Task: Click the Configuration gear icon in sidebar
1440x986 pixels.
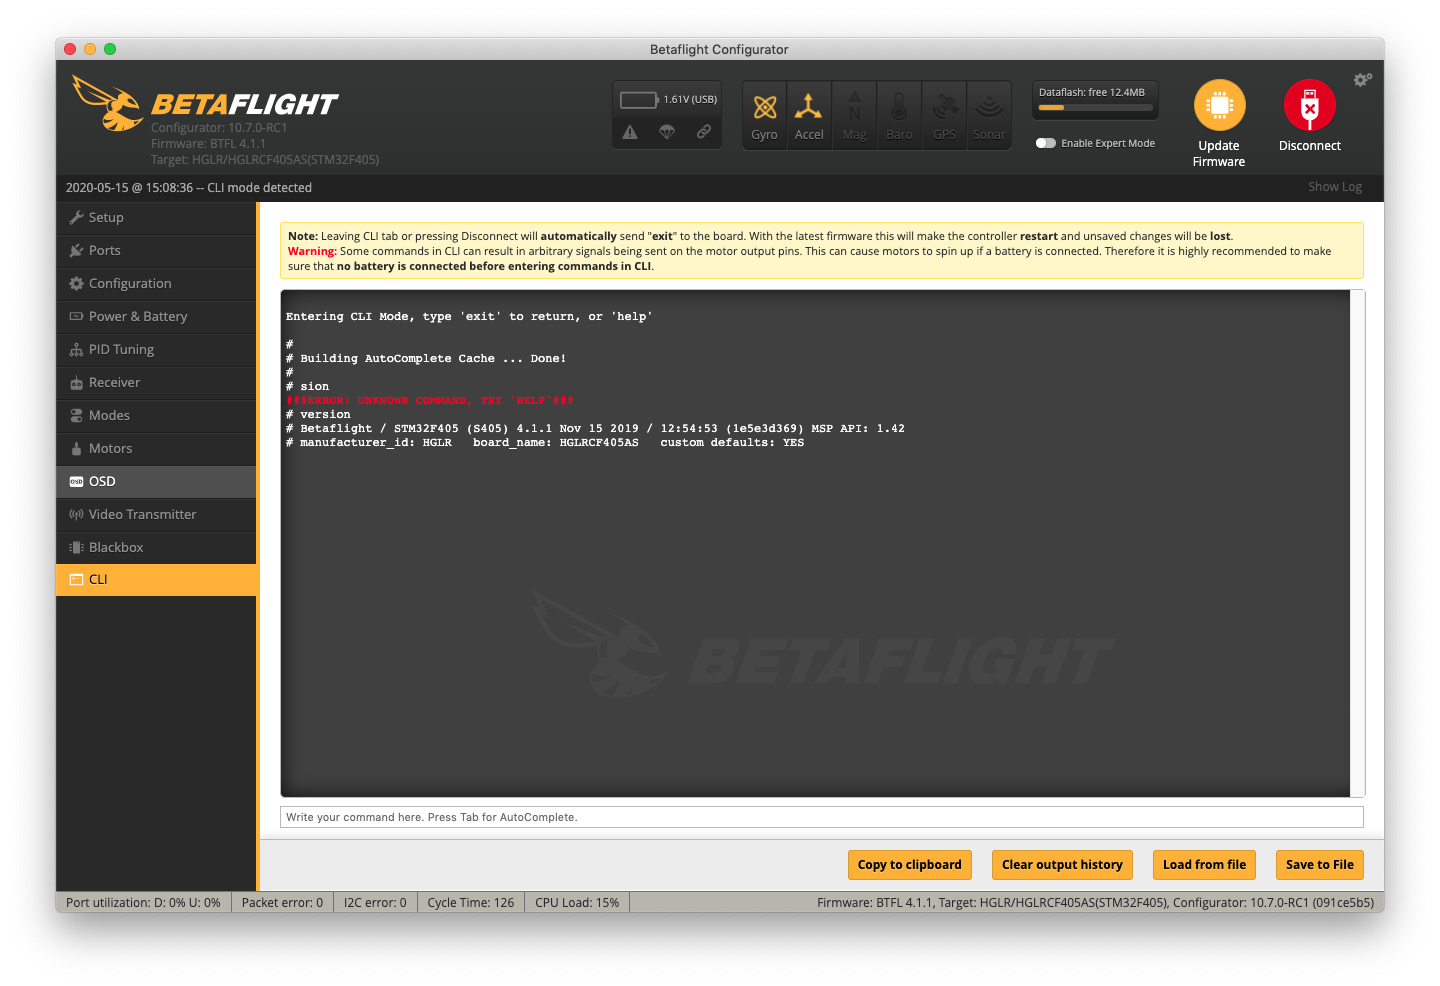Action: 76,283
